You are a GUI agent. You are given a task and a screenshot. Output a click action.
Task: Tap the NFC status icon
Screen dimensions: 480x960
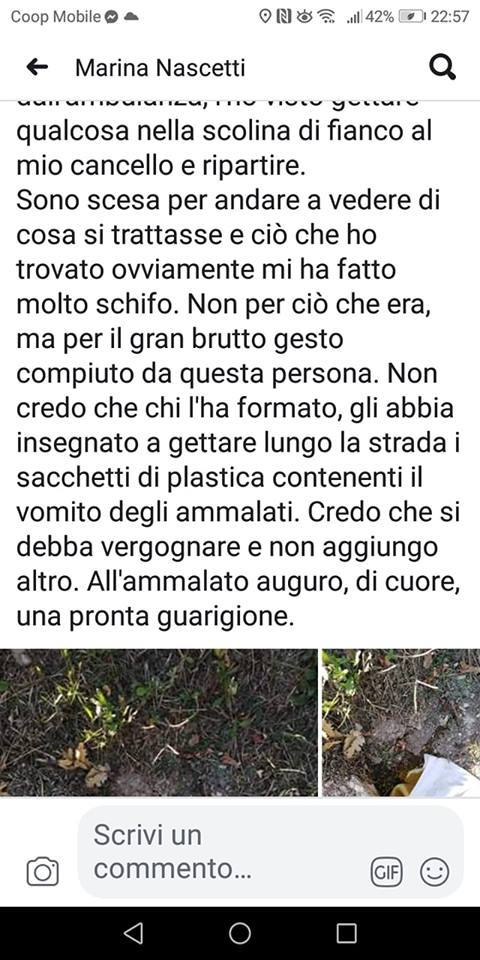(284, 17)
